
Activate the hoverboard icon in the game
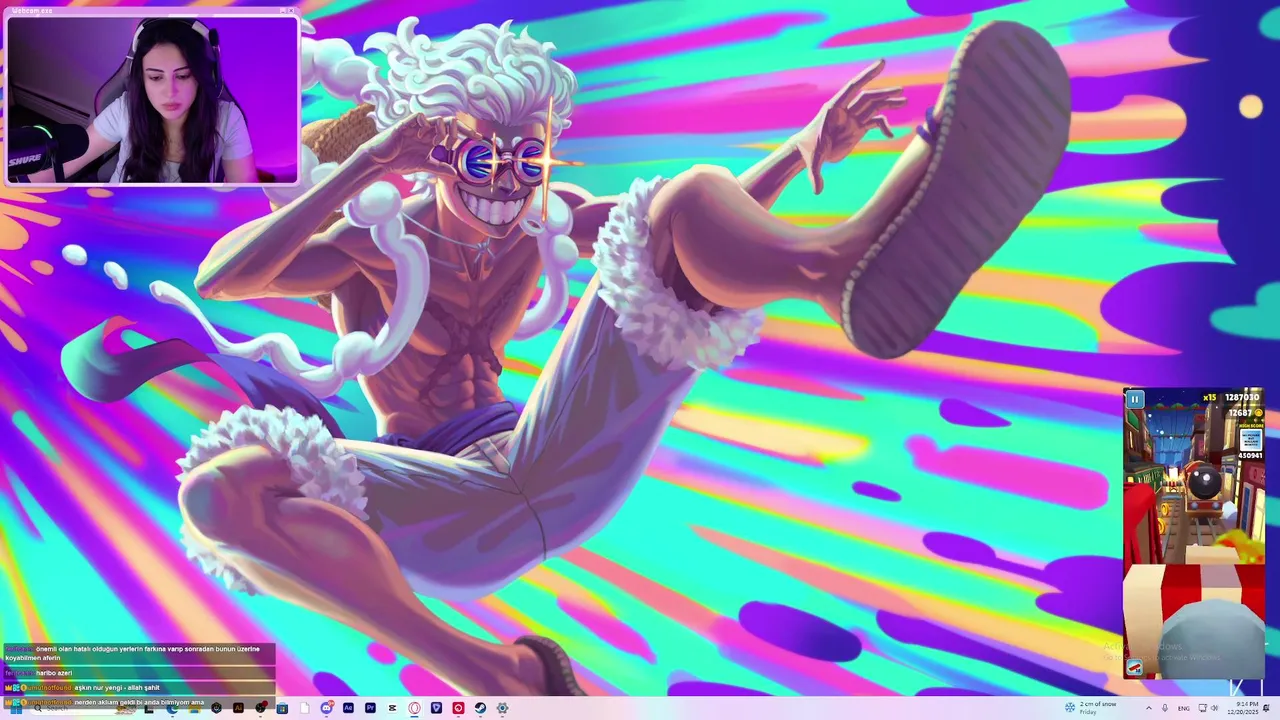click(x=1135, y=667)
